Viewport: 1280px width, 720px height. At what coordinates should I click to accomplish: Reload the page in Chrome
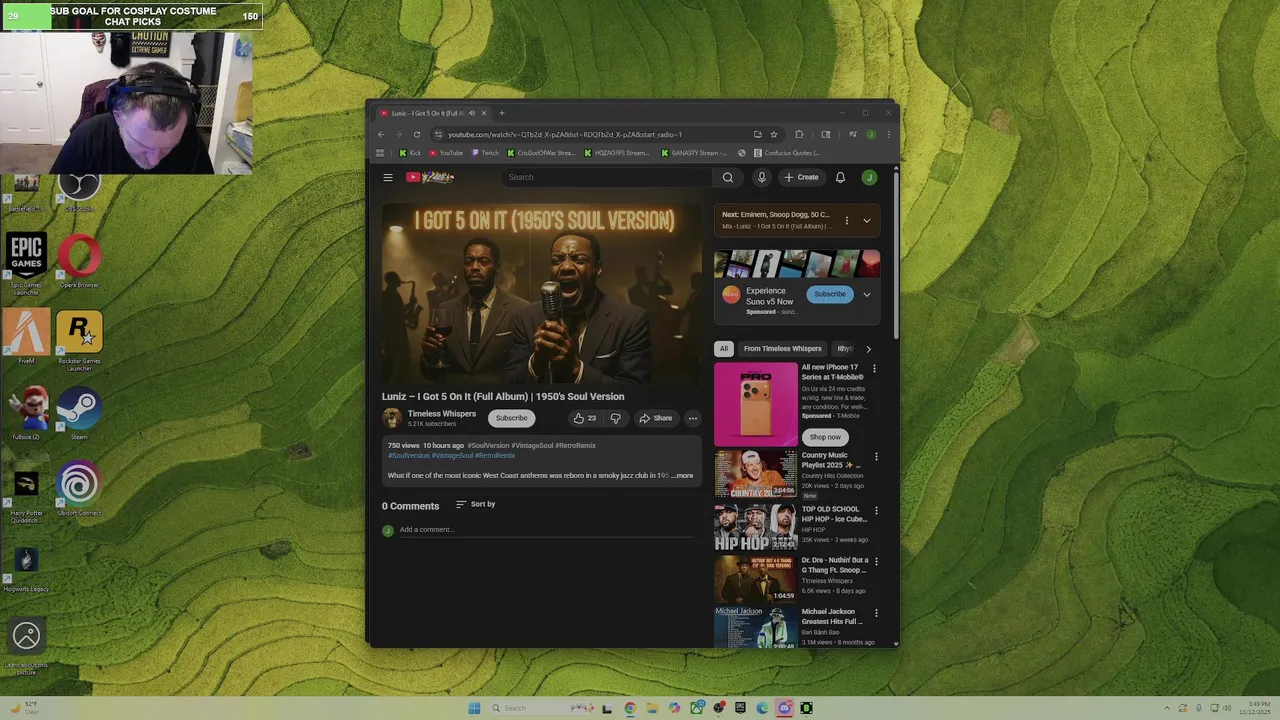click(417, 134)
